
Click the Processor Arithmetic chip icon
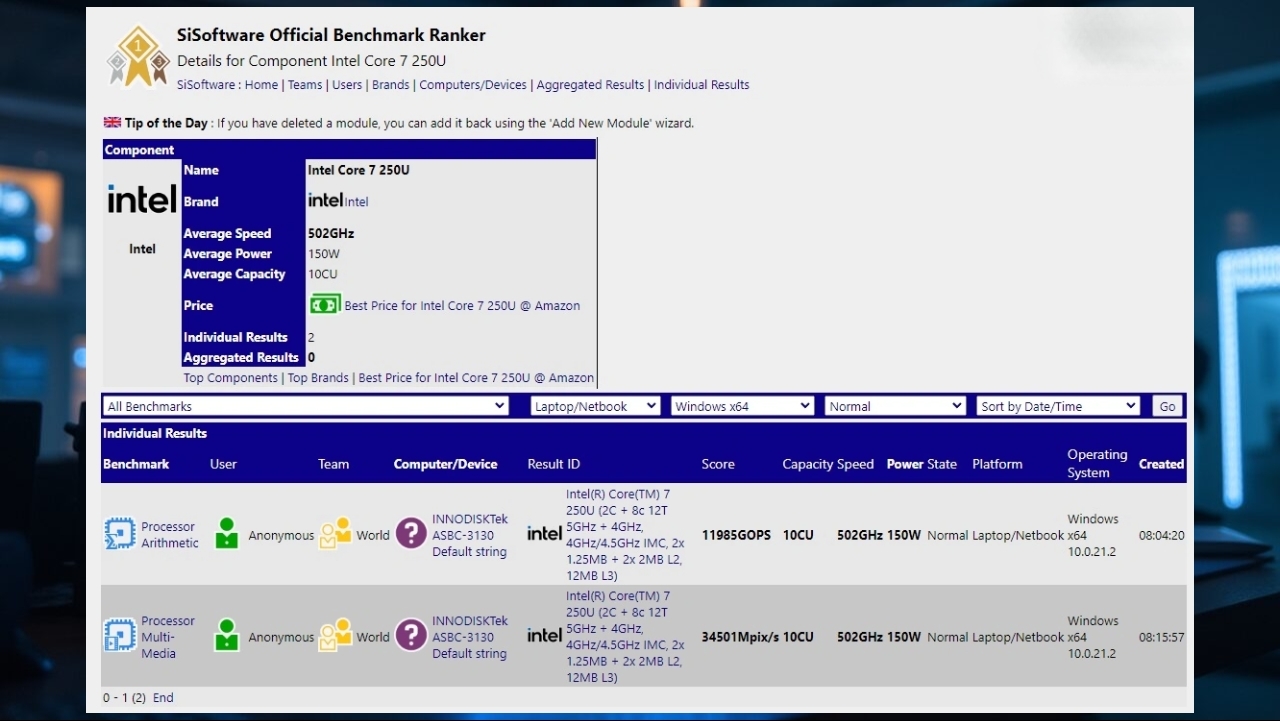[120, 534]
